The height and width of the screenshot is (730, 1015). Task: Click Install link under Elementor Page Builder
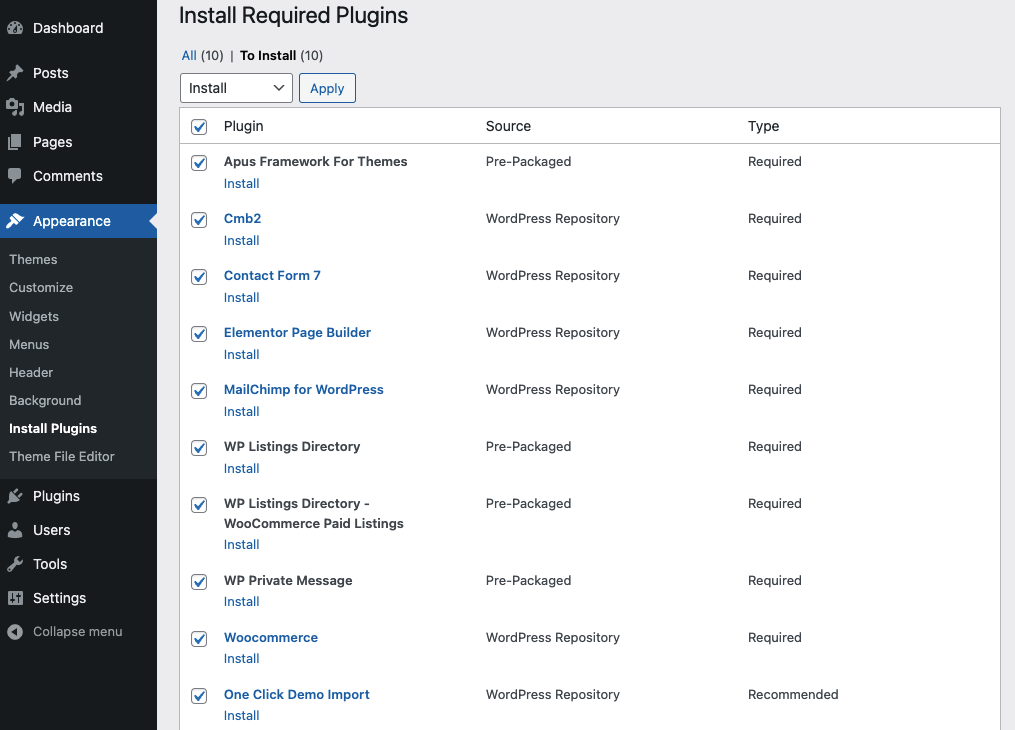click(x=241, y=354)
